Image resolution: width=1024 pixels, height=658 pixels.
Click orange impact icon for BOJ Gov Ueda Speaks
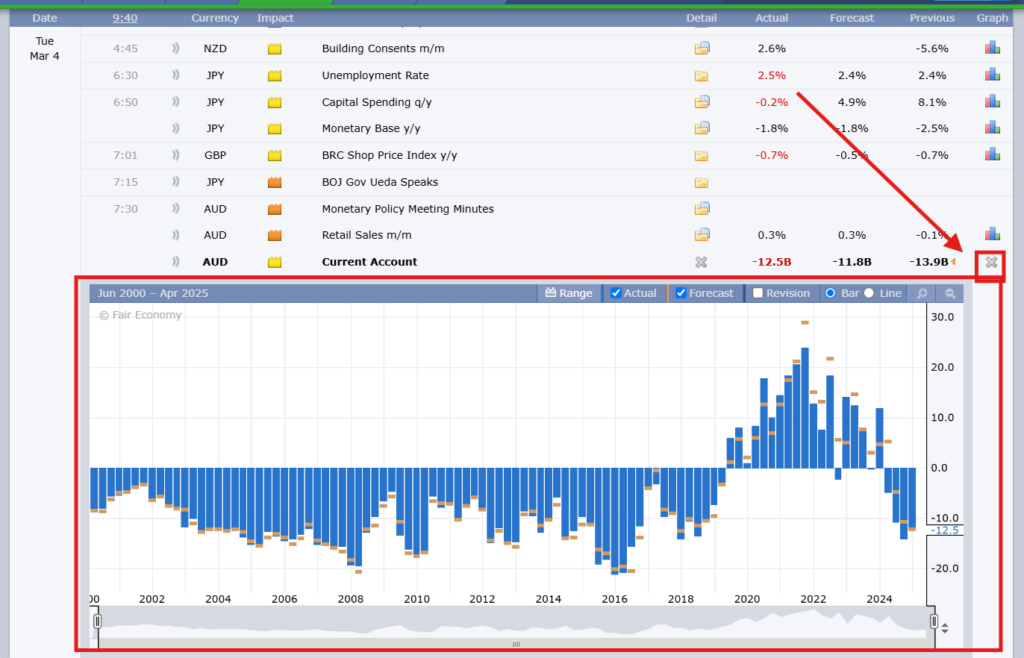[274, 182]
